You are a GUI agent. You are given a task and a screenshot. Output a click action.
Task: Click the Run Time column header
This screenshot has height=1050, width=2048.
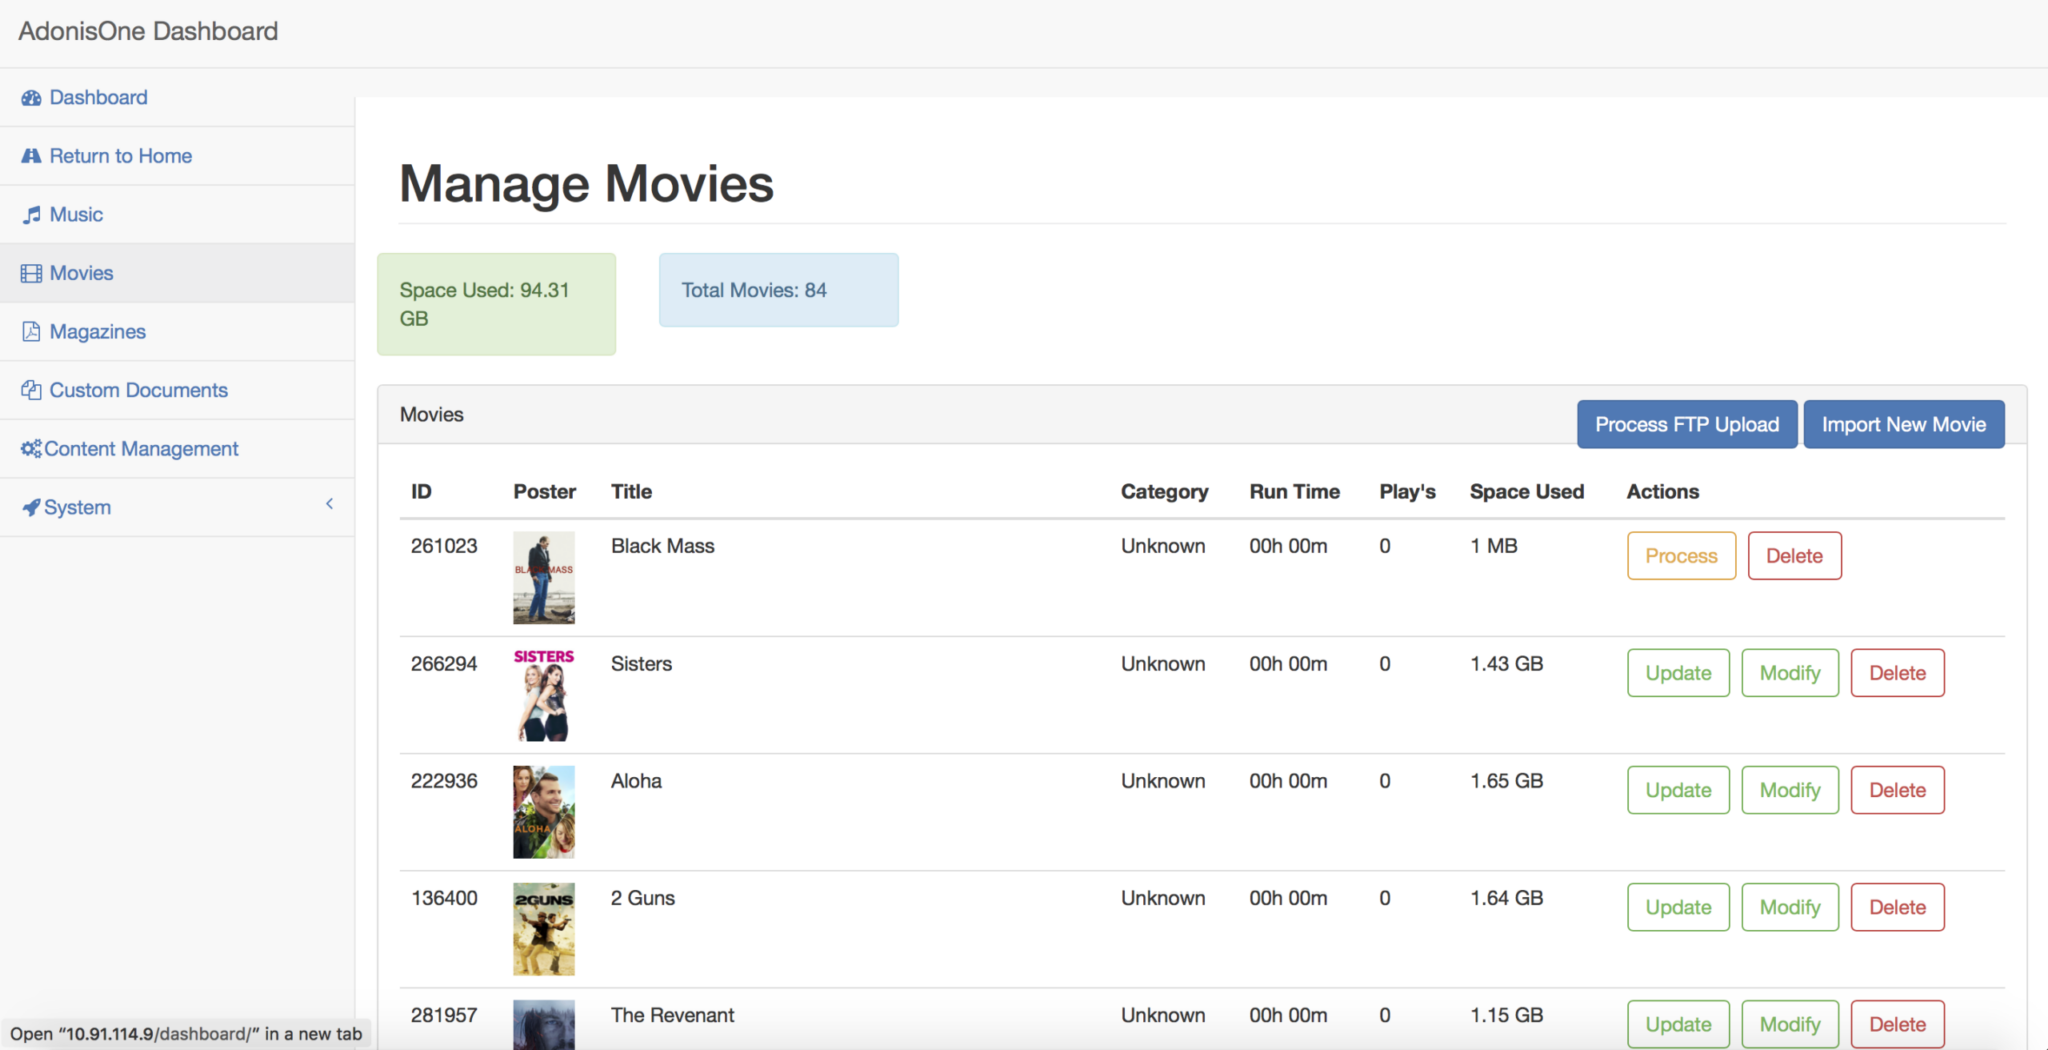point(1294,491)
